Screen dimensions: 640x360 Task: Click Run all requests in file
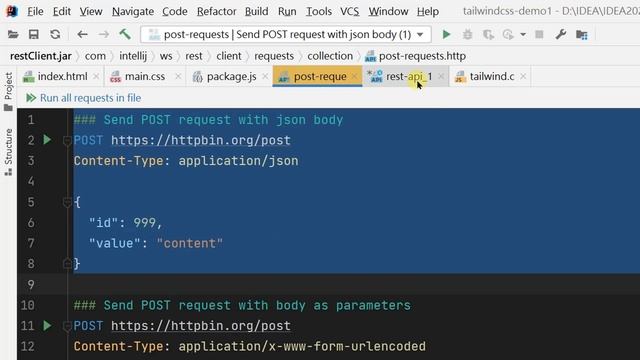(x=83, y=98)
